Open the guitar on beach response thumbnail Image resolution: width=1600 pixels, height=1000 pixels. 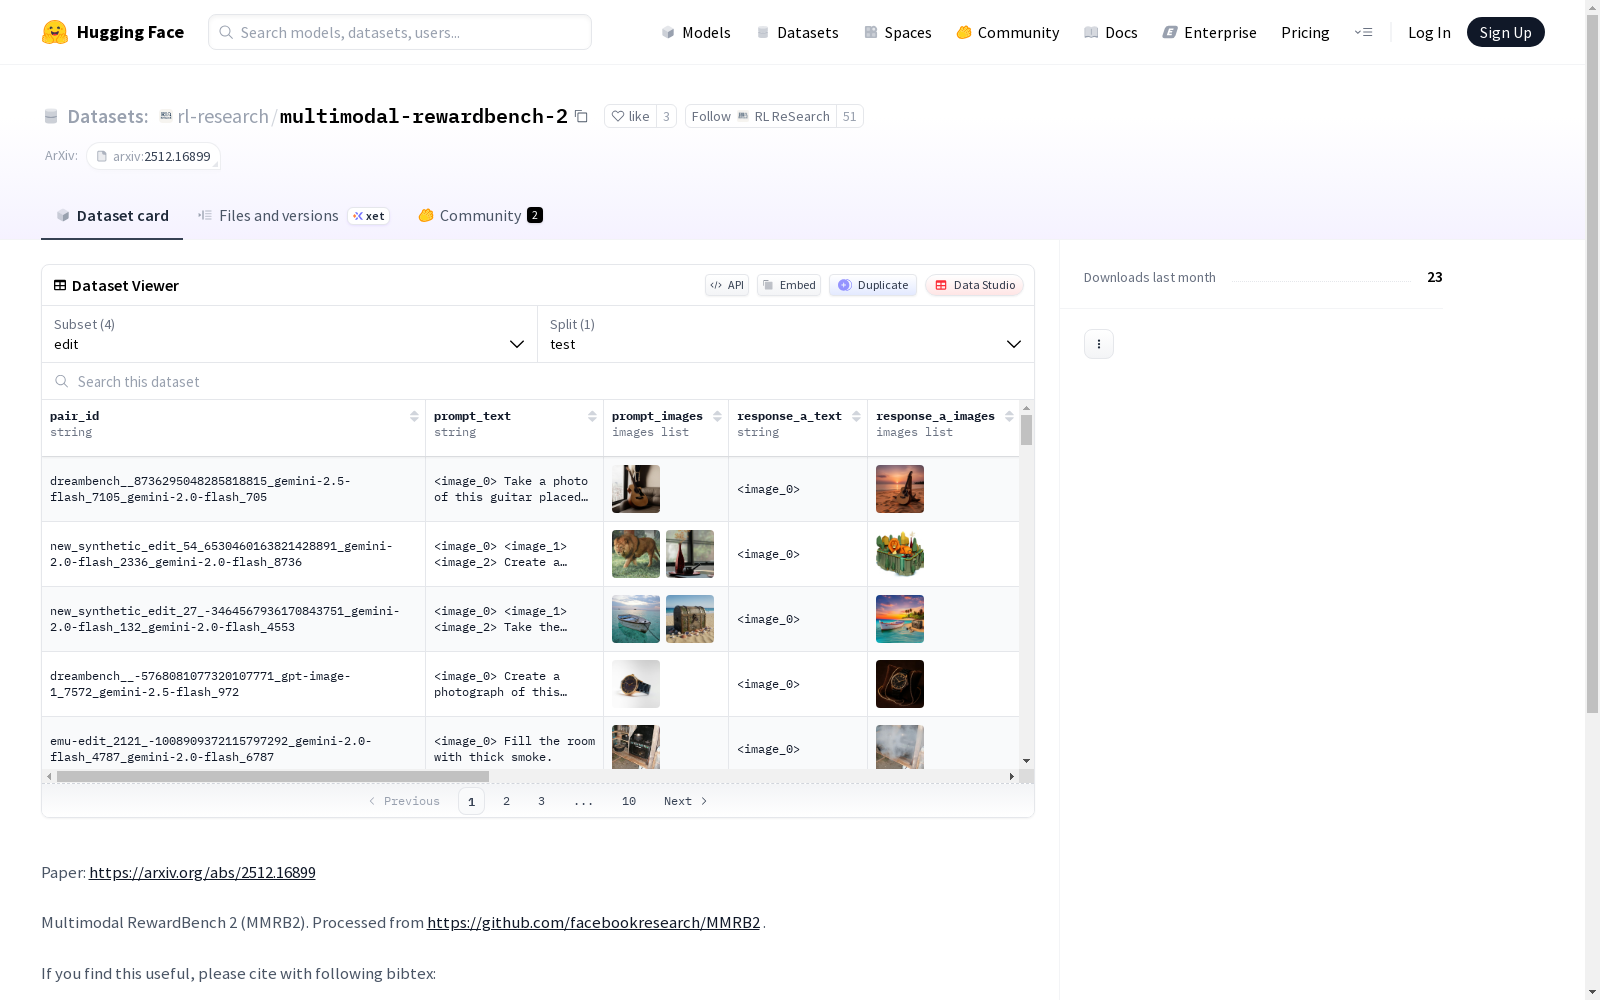(900, 489)
